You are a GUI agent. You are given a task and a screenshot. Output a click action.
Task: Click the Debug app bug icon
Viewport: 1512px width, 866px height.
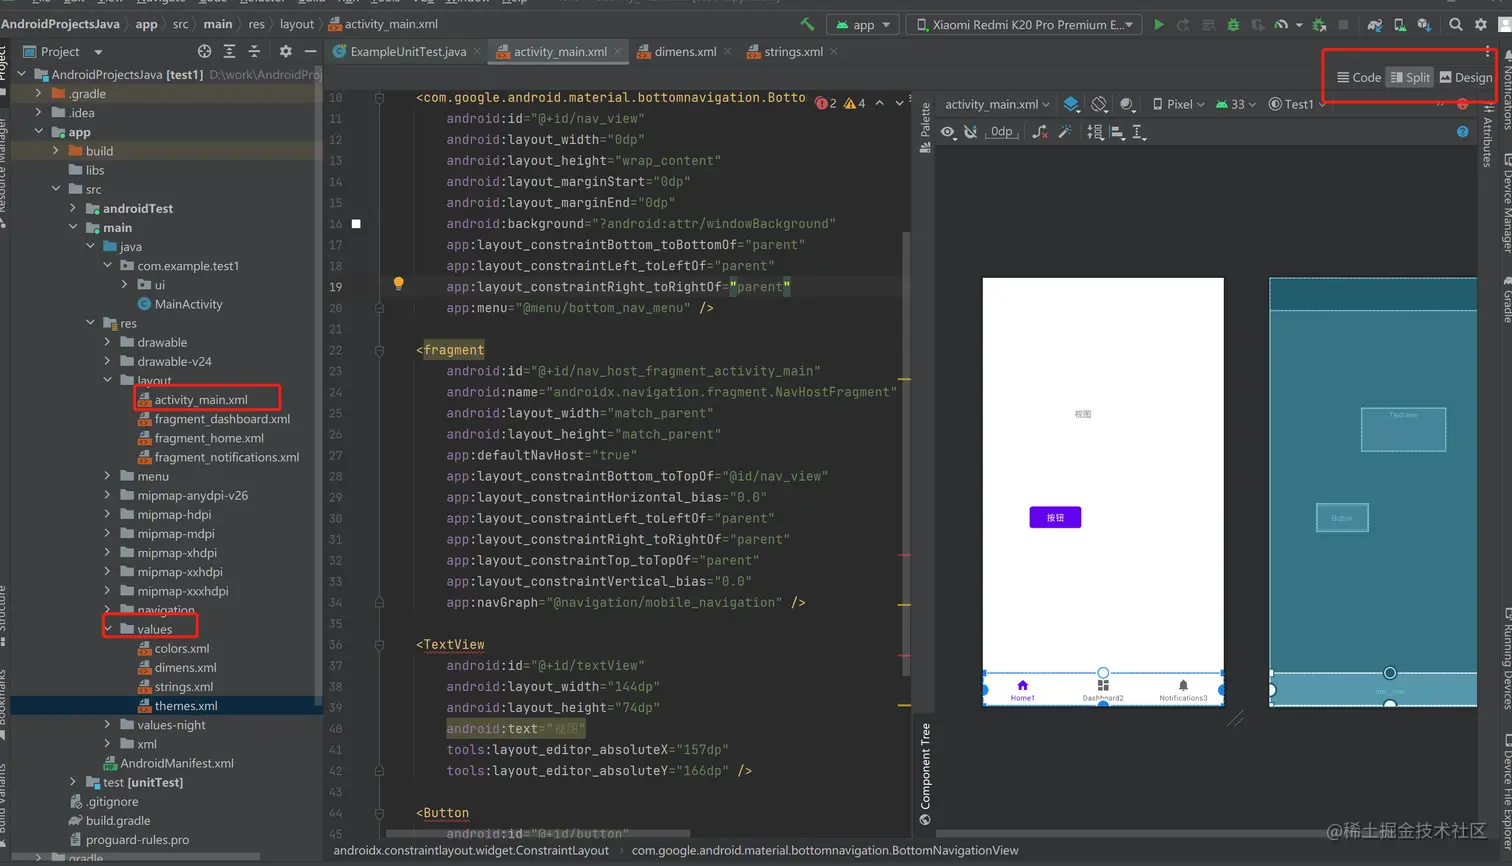click(1233, 25)
